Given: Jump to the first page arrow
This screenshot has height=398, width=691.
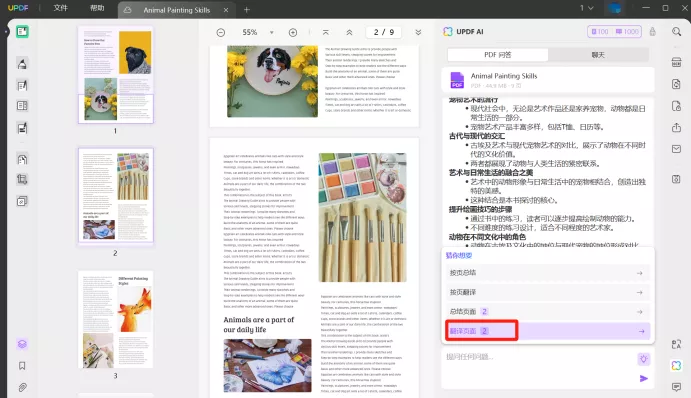Looking at the screenshot, I should [x=326, y=32].
